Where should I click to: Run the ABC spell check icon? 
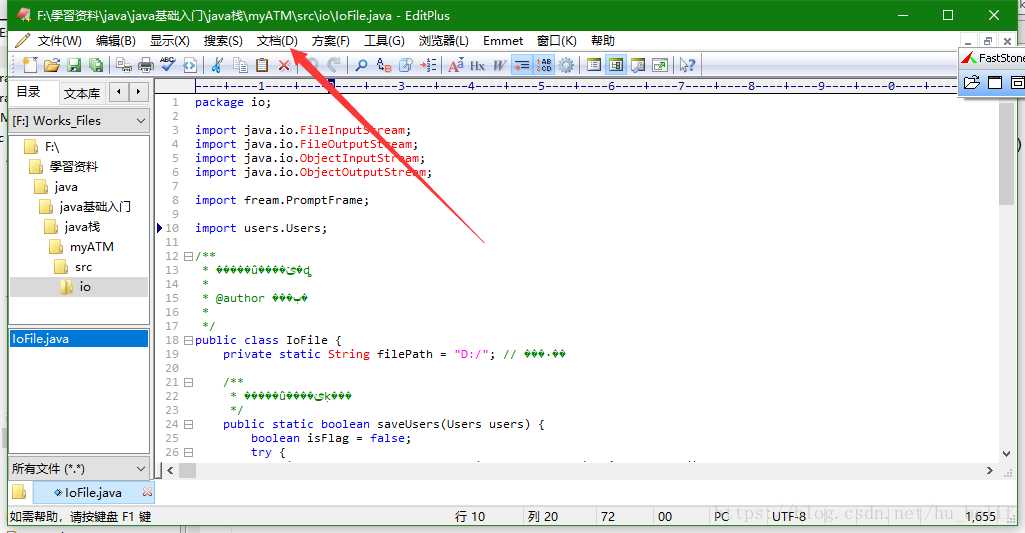(168, 65)
